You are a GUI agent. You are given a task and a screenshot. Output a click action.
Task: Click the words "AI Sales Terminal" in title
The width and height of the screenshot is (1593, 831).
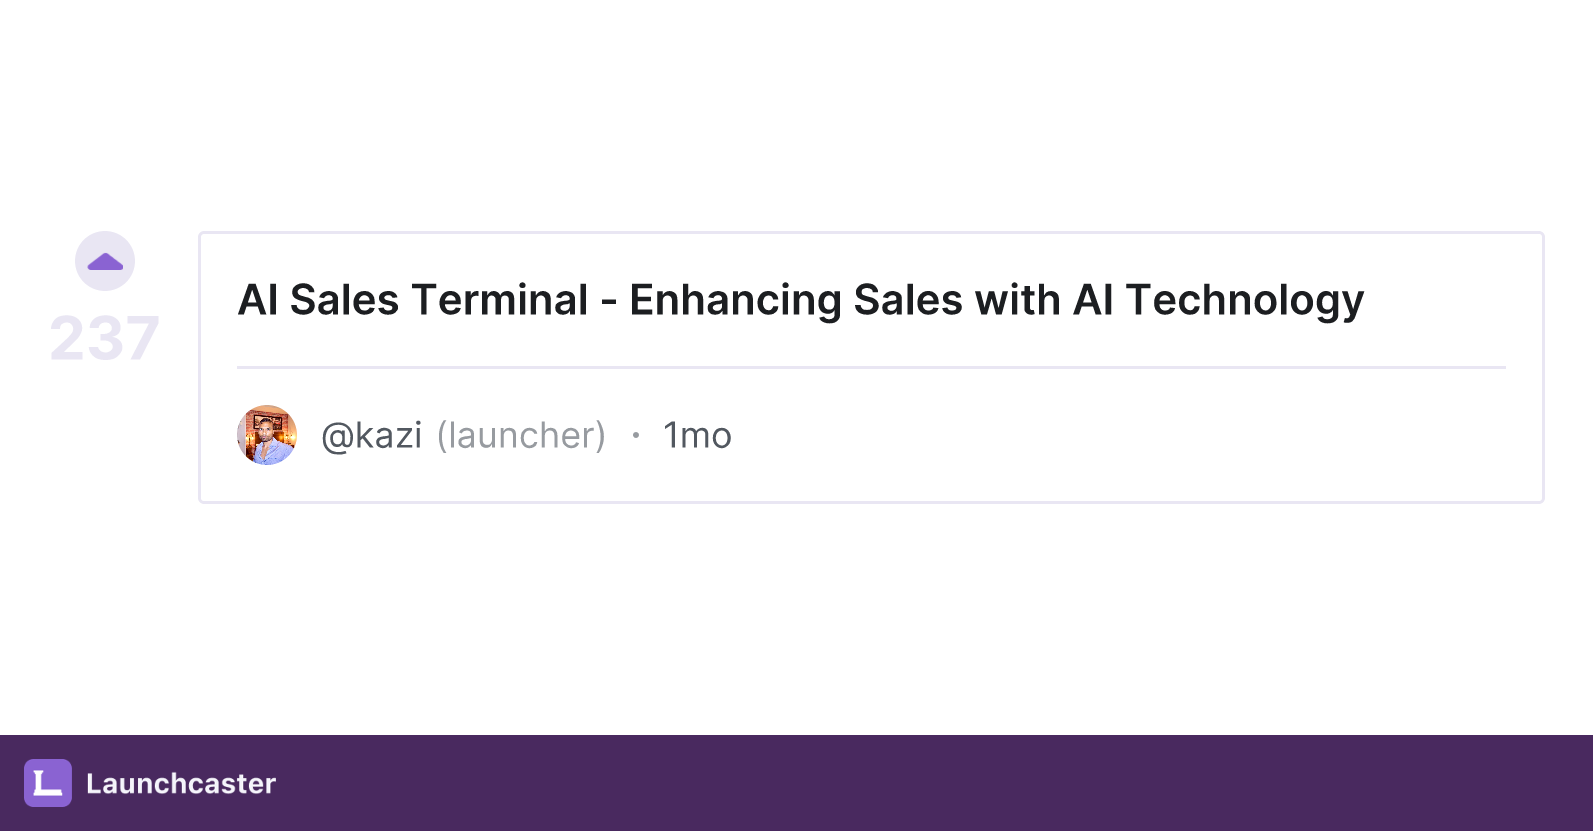click(413, 300)
